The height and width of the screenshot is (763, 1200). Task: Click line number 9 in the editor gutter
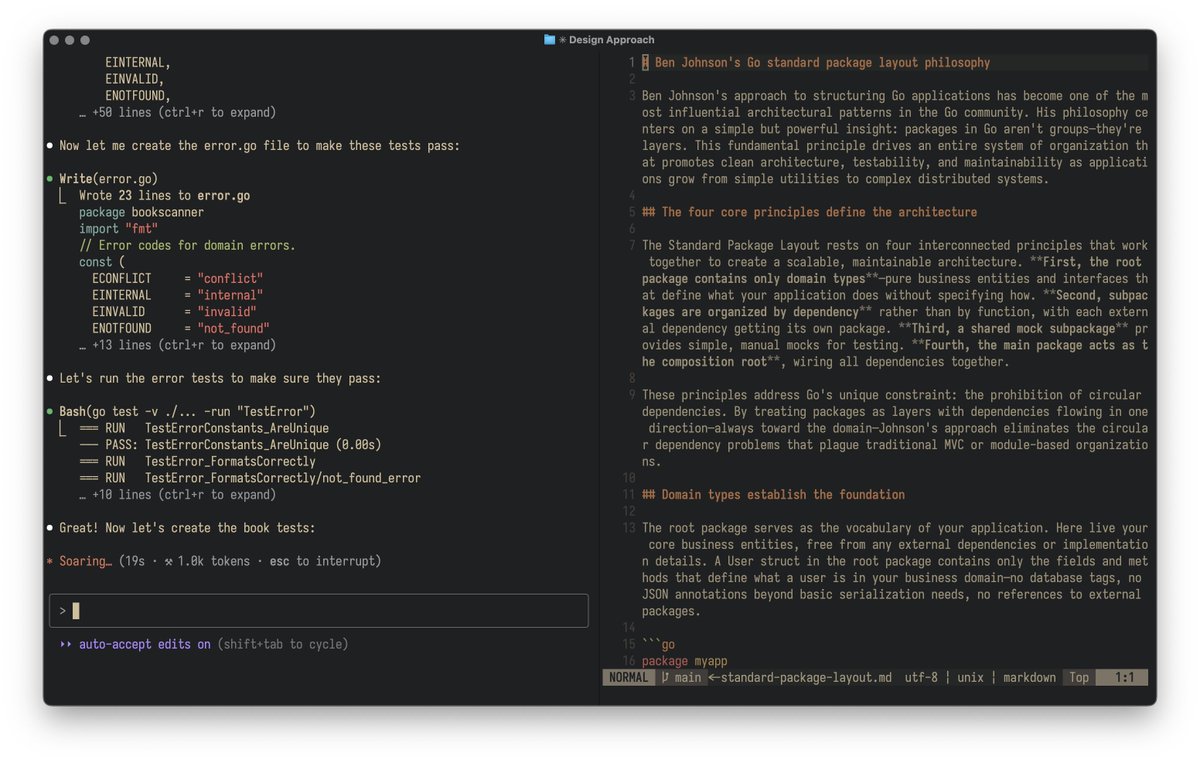coord(631,395)
